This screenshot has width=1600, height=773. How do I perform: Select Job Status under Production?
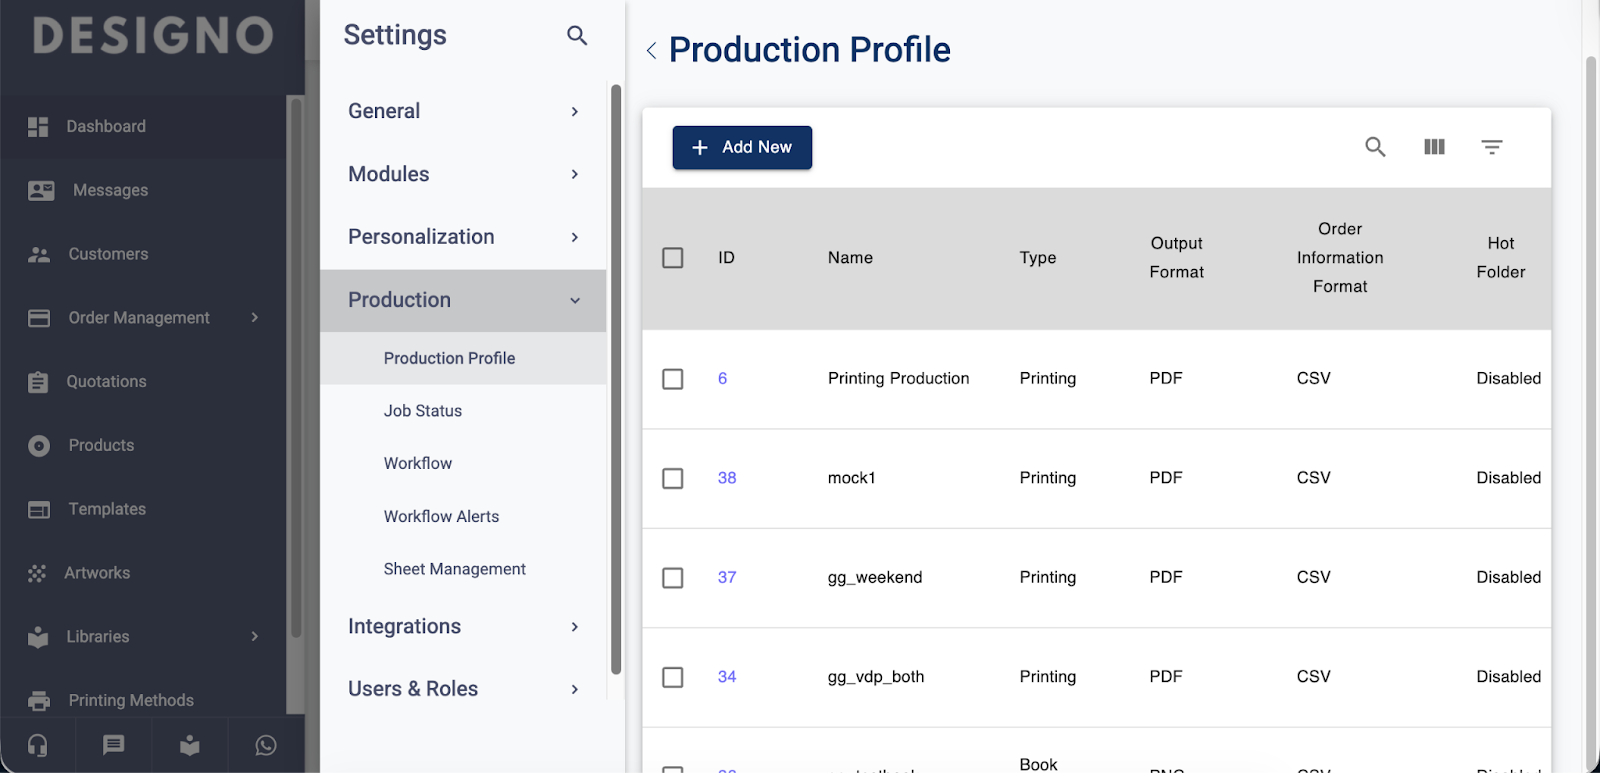[422, 411]
